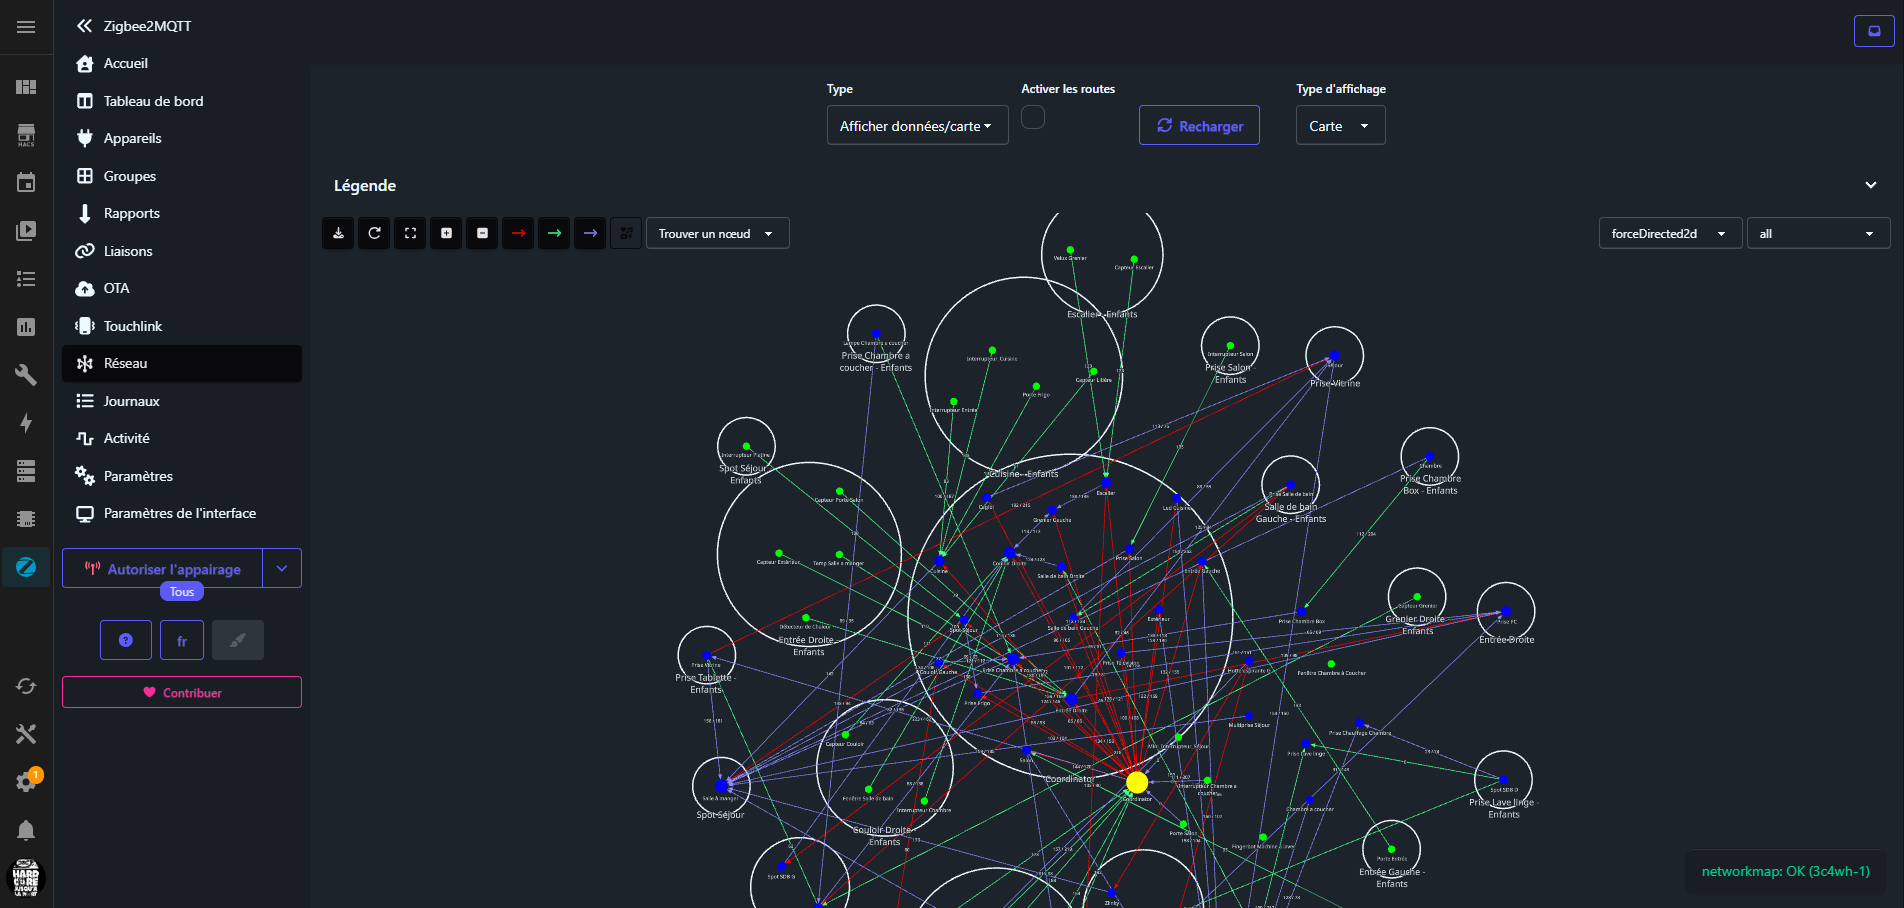Toggle the purple arrow link filter
Viewport: 1904px width, 908px height.
[x=590, y=233]
